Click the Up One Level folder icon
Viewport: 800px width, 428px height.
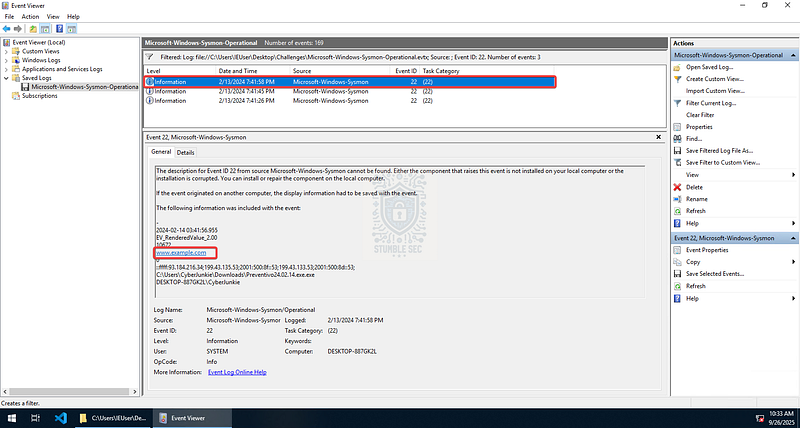point(33,29)
